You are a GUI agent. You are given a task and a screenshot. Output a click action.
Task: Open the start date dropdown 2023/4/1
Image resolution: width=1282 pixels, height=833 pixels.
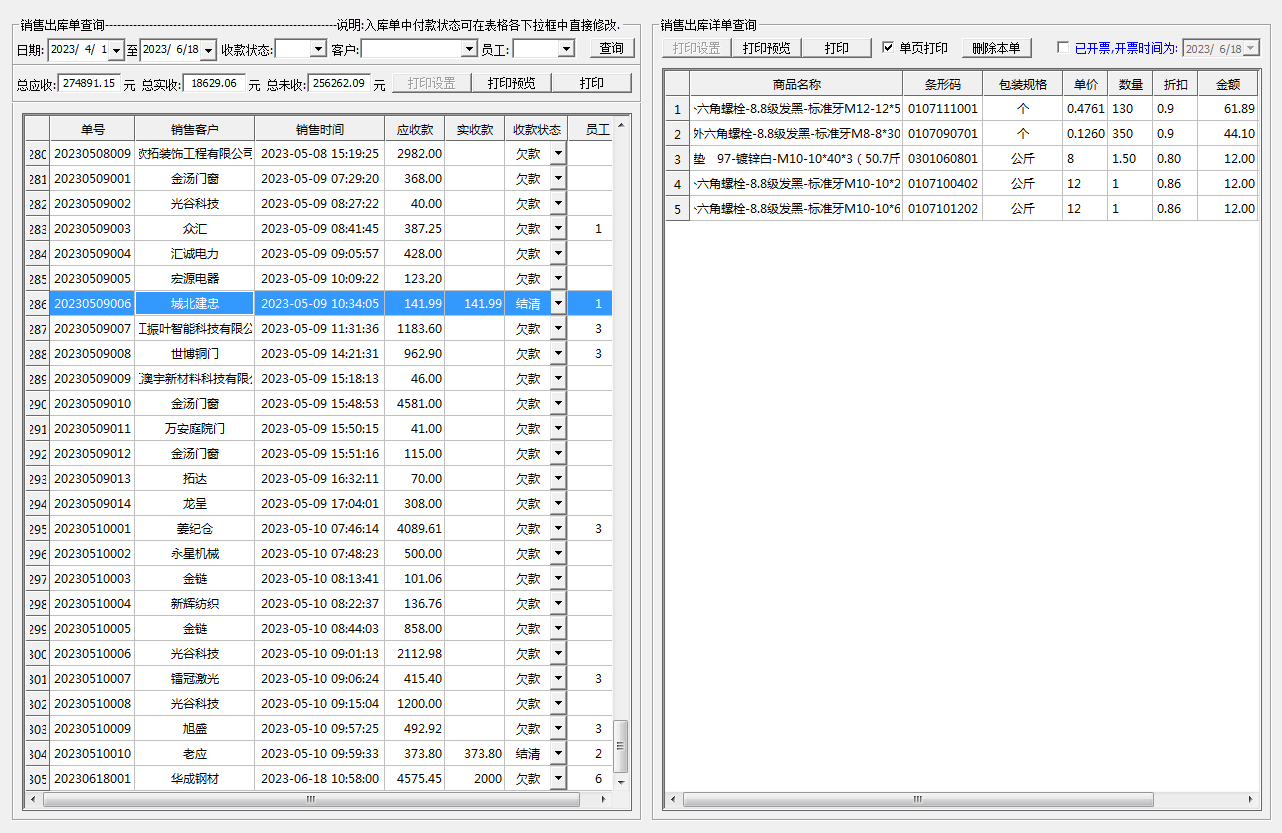(117, 49)
